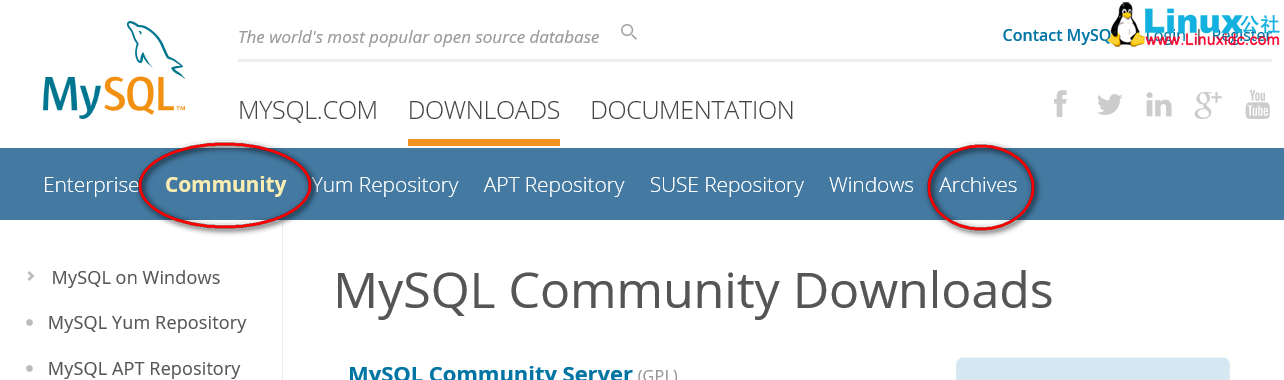Open the MySQL Twitter icon
This screenshot has height=380, width=1284.
point(1109,104)
